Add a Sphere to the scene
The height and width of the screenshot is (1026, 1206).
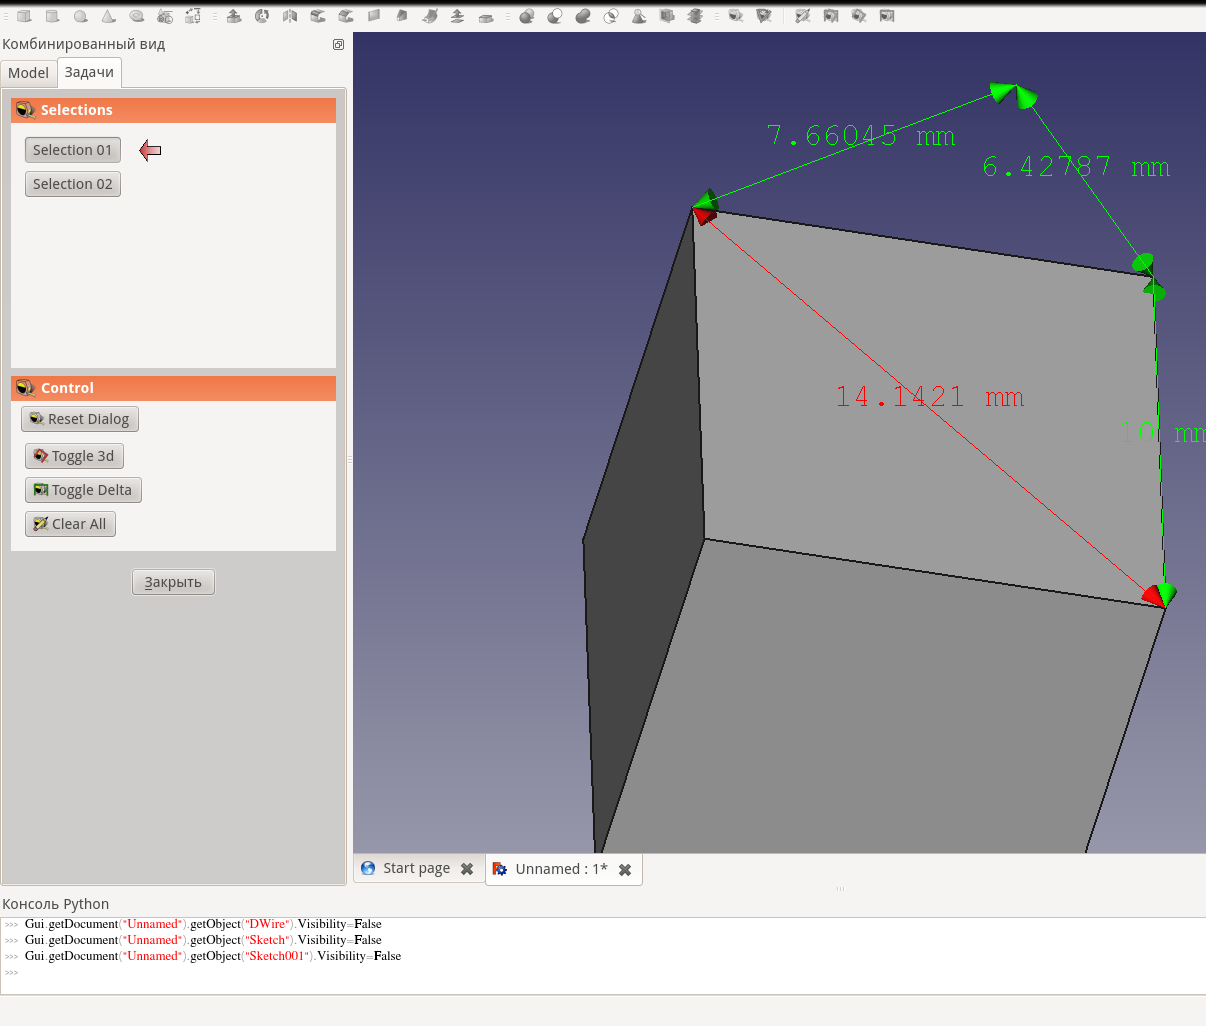80,16
